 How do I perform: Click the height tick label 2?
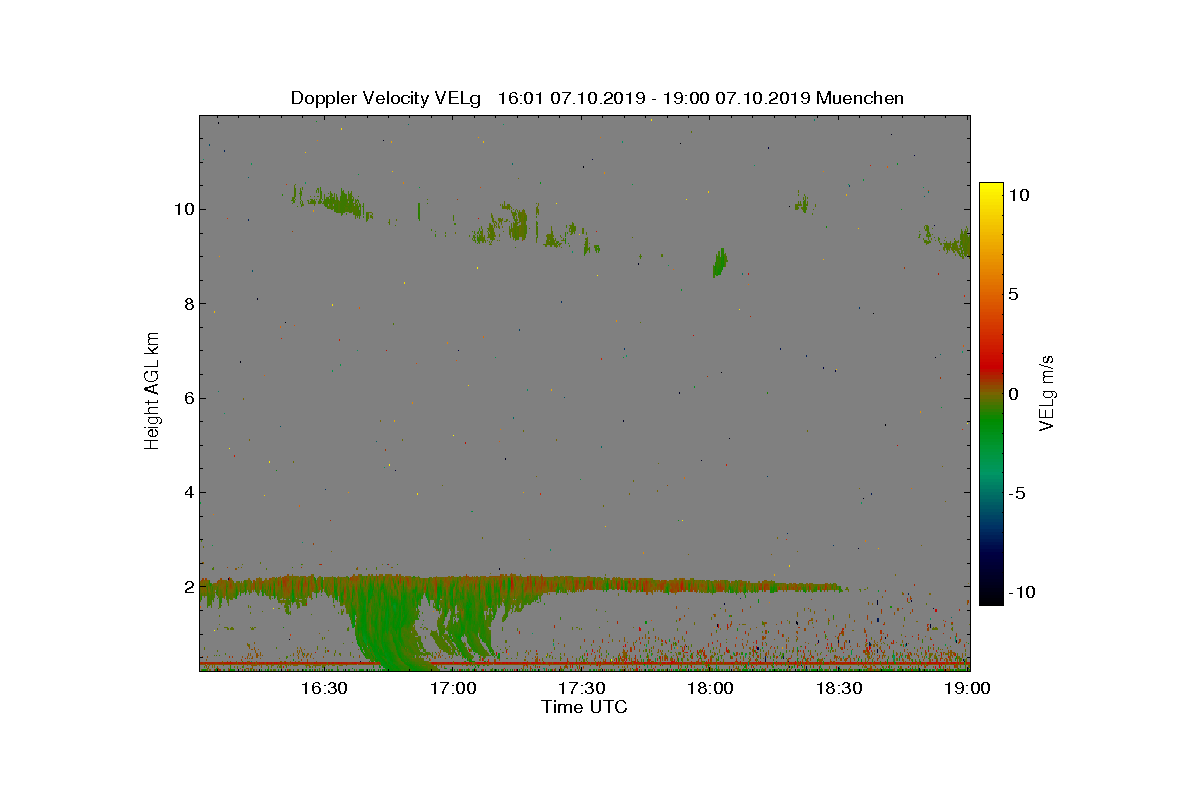tap(187, 586)
